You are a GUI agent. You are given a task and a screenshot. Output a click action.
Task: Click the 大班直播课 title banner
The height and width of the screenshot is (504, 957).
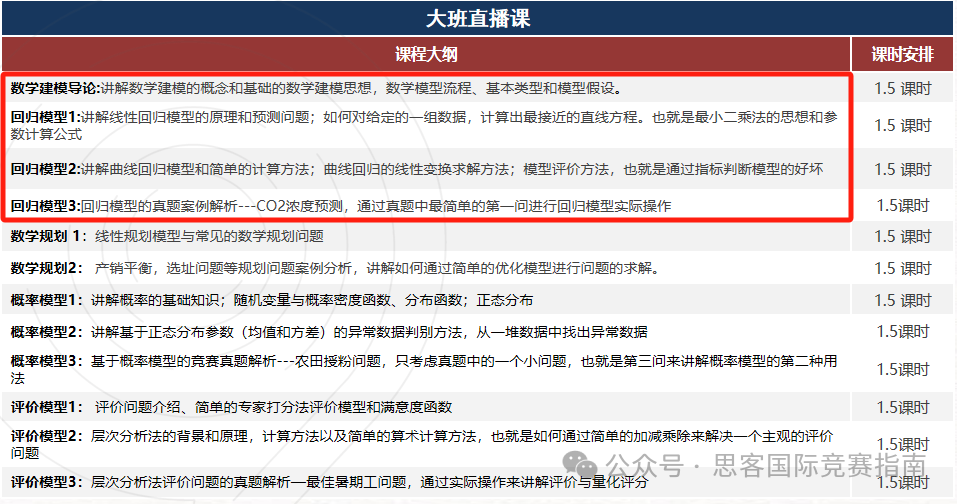(478, 18)
